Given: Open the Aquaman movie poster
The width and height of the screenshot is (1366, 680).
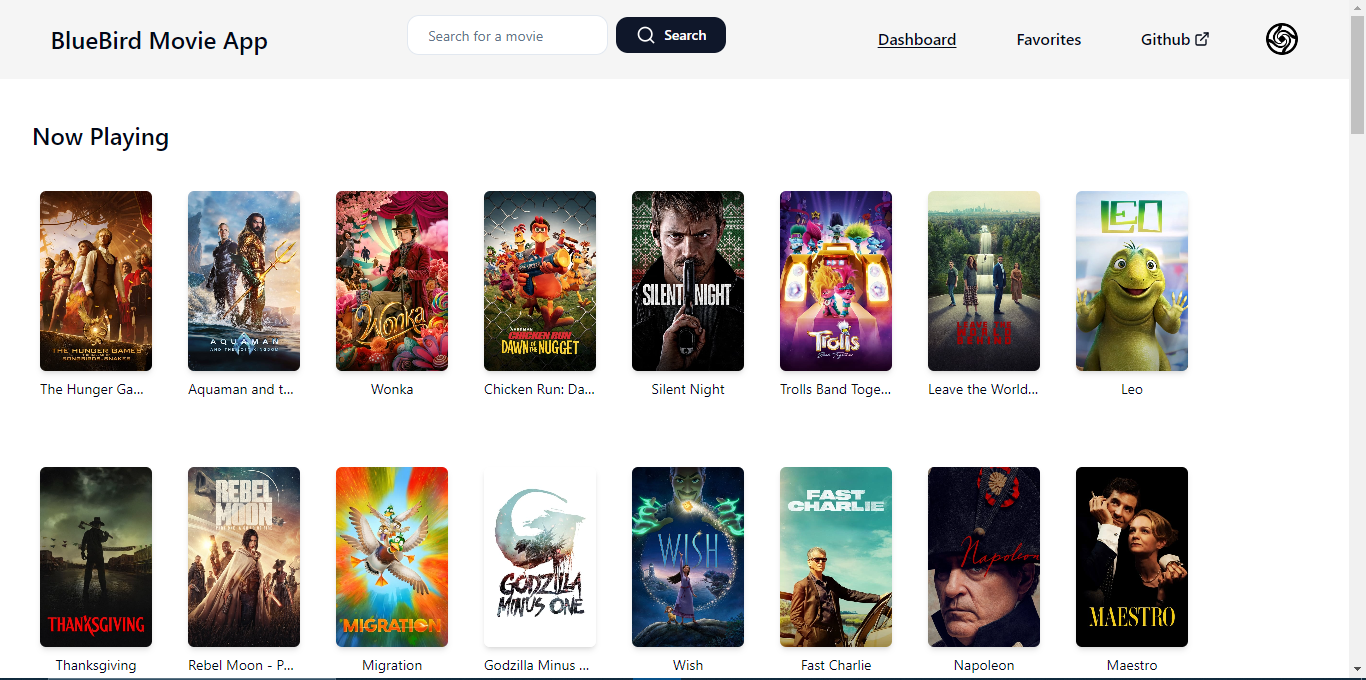Looking at the screenshot, I should [244, 281].
